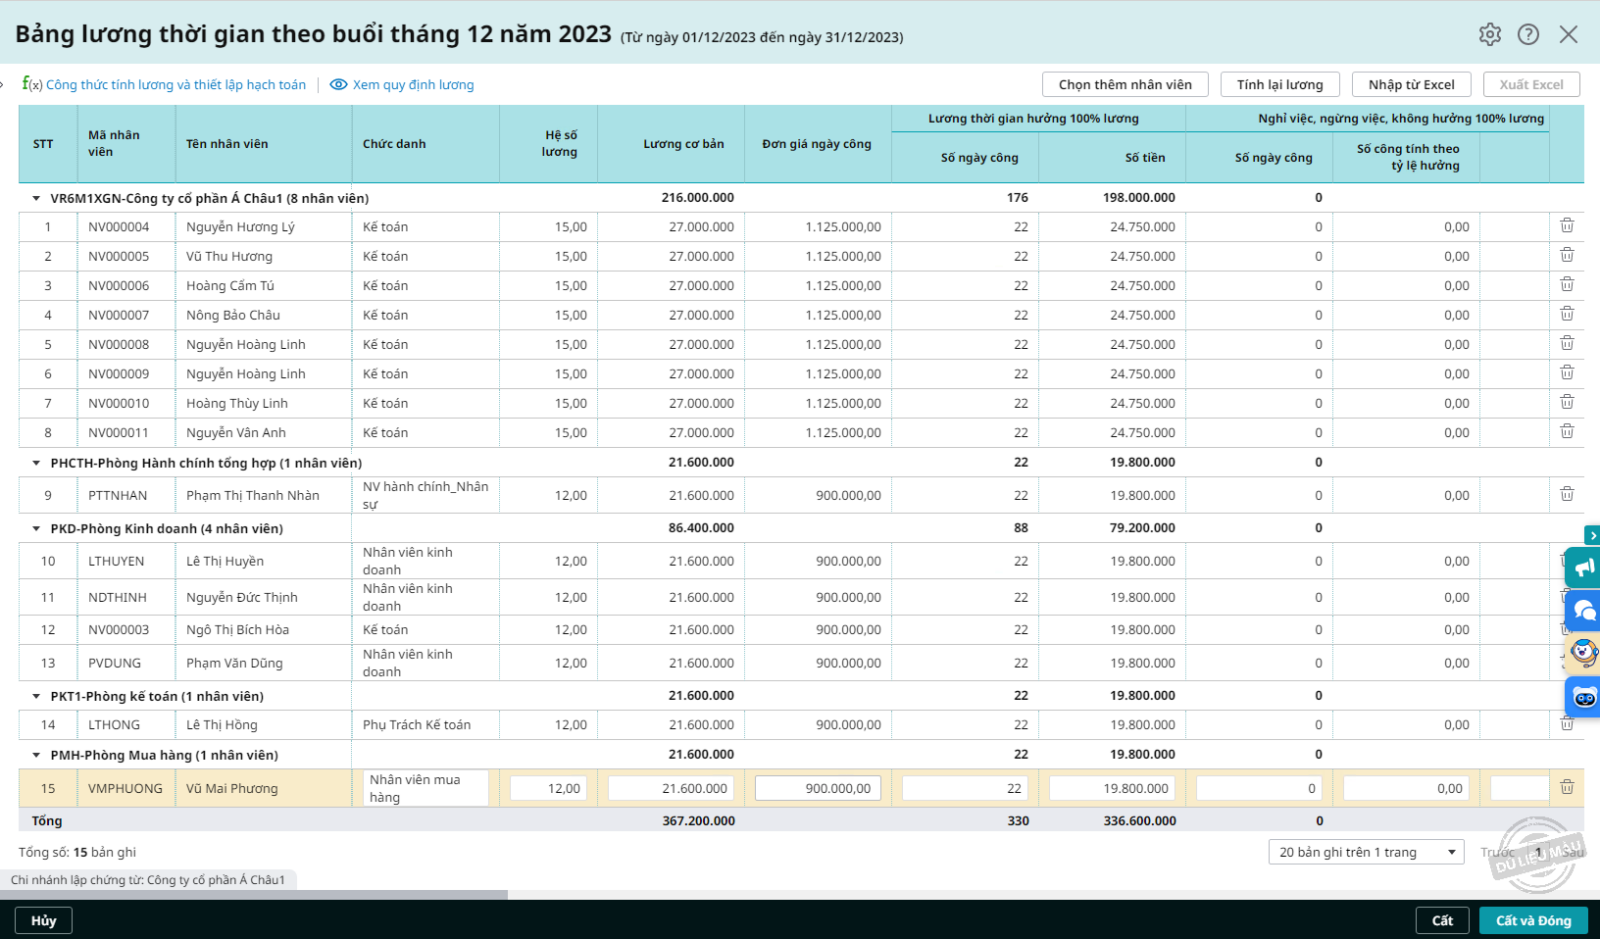This screenshot has width=1600, height=939.
Task: Open the mascot assistant side icon
Action: click(1584, 653)
